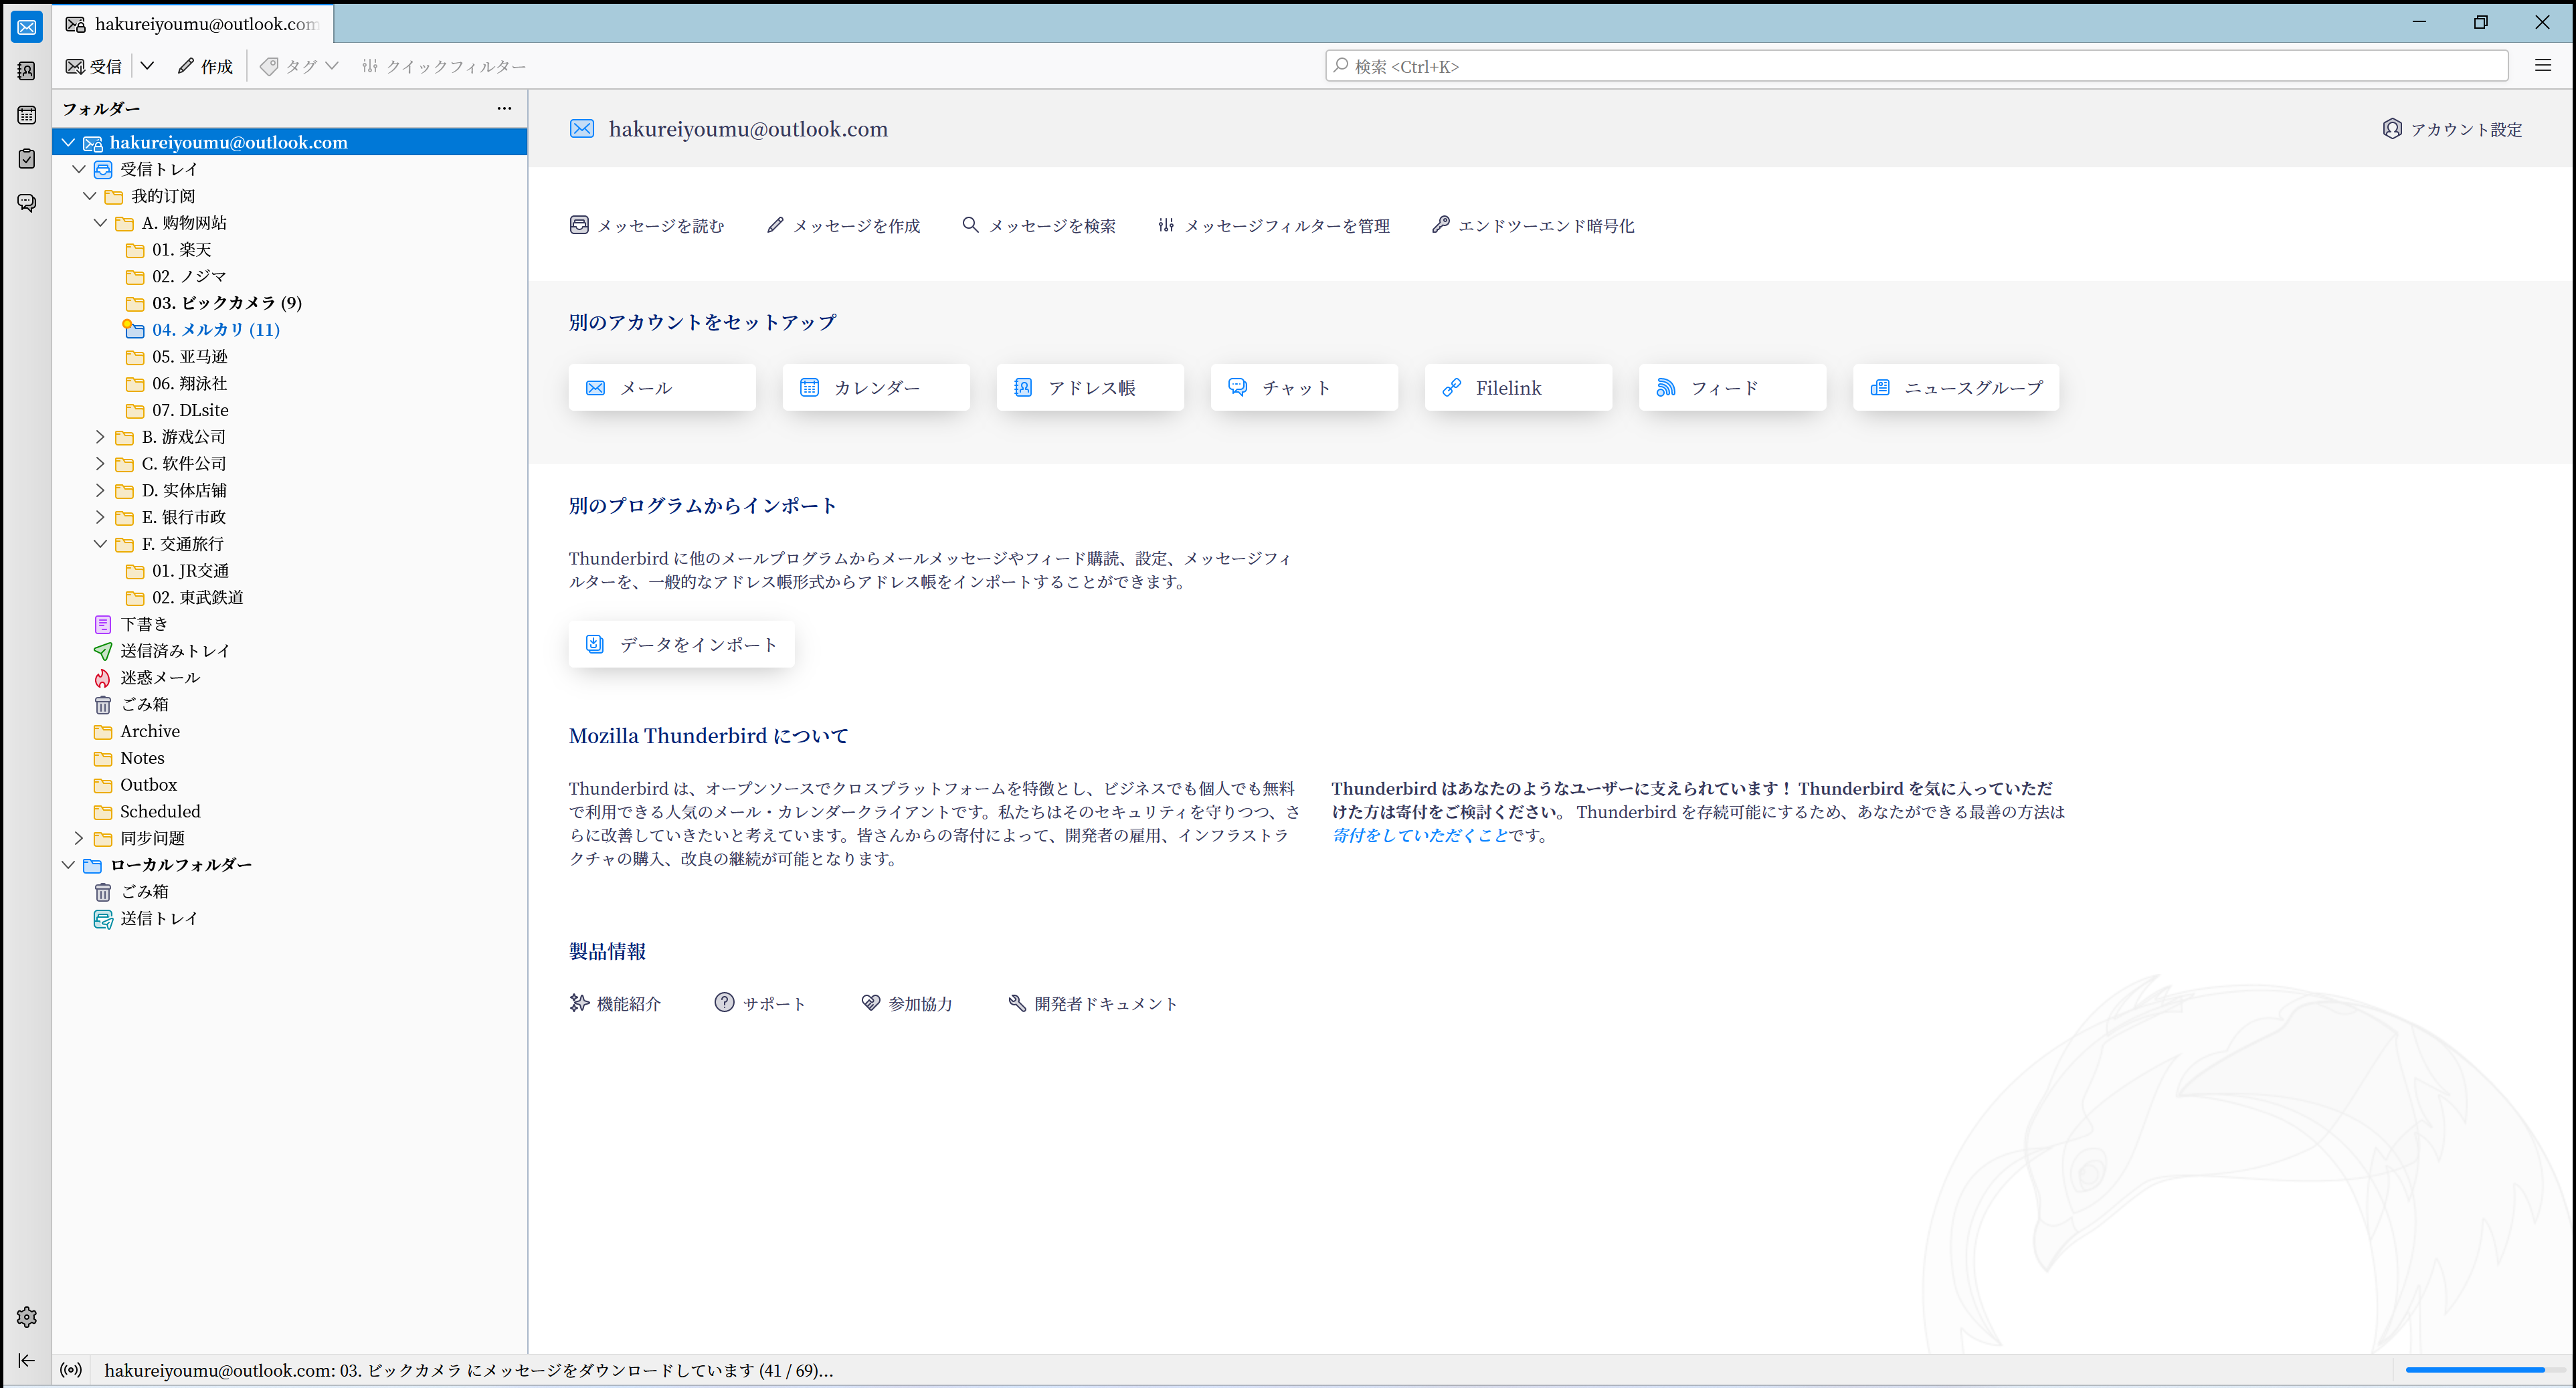The width and height of the screenshot is (2576, 1388).
Task: Click the 検索 search input field
Action: point(1915,66)
